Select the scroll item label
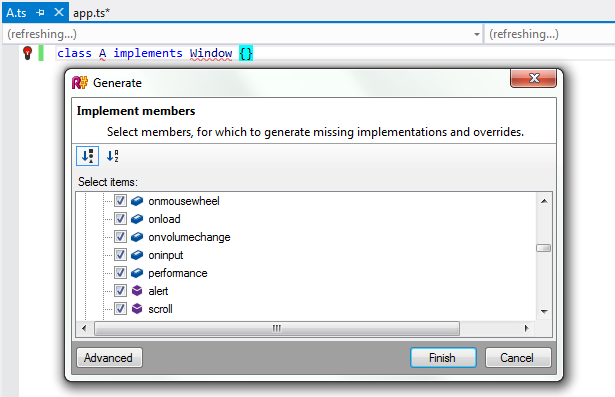The width and height of the screenshot is (615, 397). pyautogui.click(x=160, y=310)
